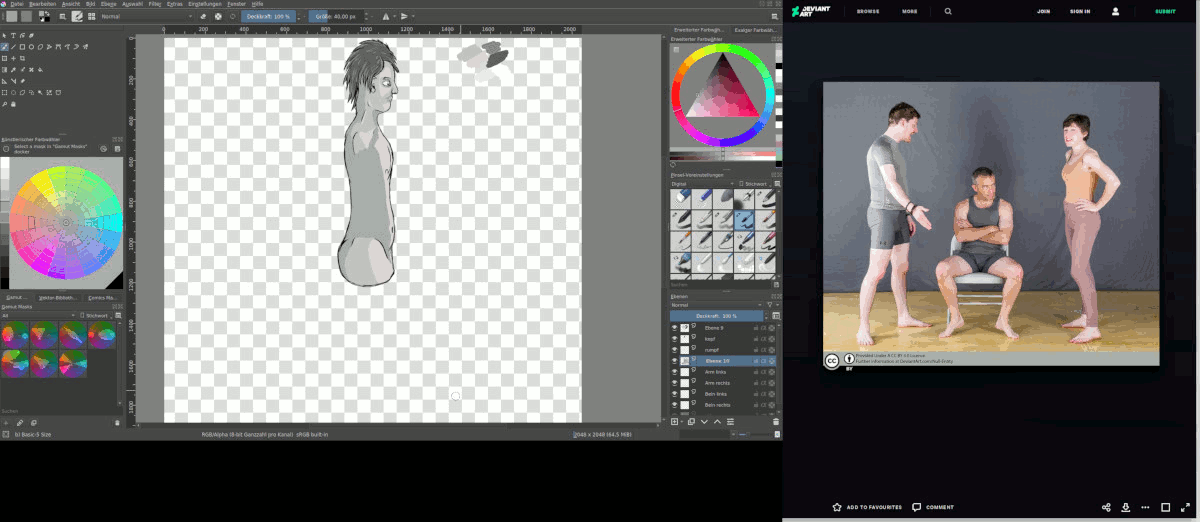Select the Pan hand tool

pos(13,104)
